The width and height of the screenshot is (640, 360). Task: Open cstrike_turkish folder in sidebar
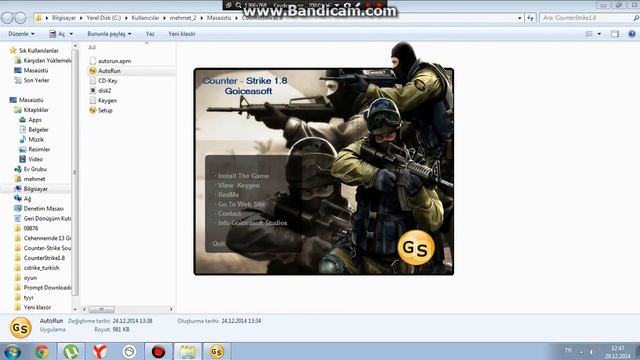pyautogui.click(x=41, y=268)
